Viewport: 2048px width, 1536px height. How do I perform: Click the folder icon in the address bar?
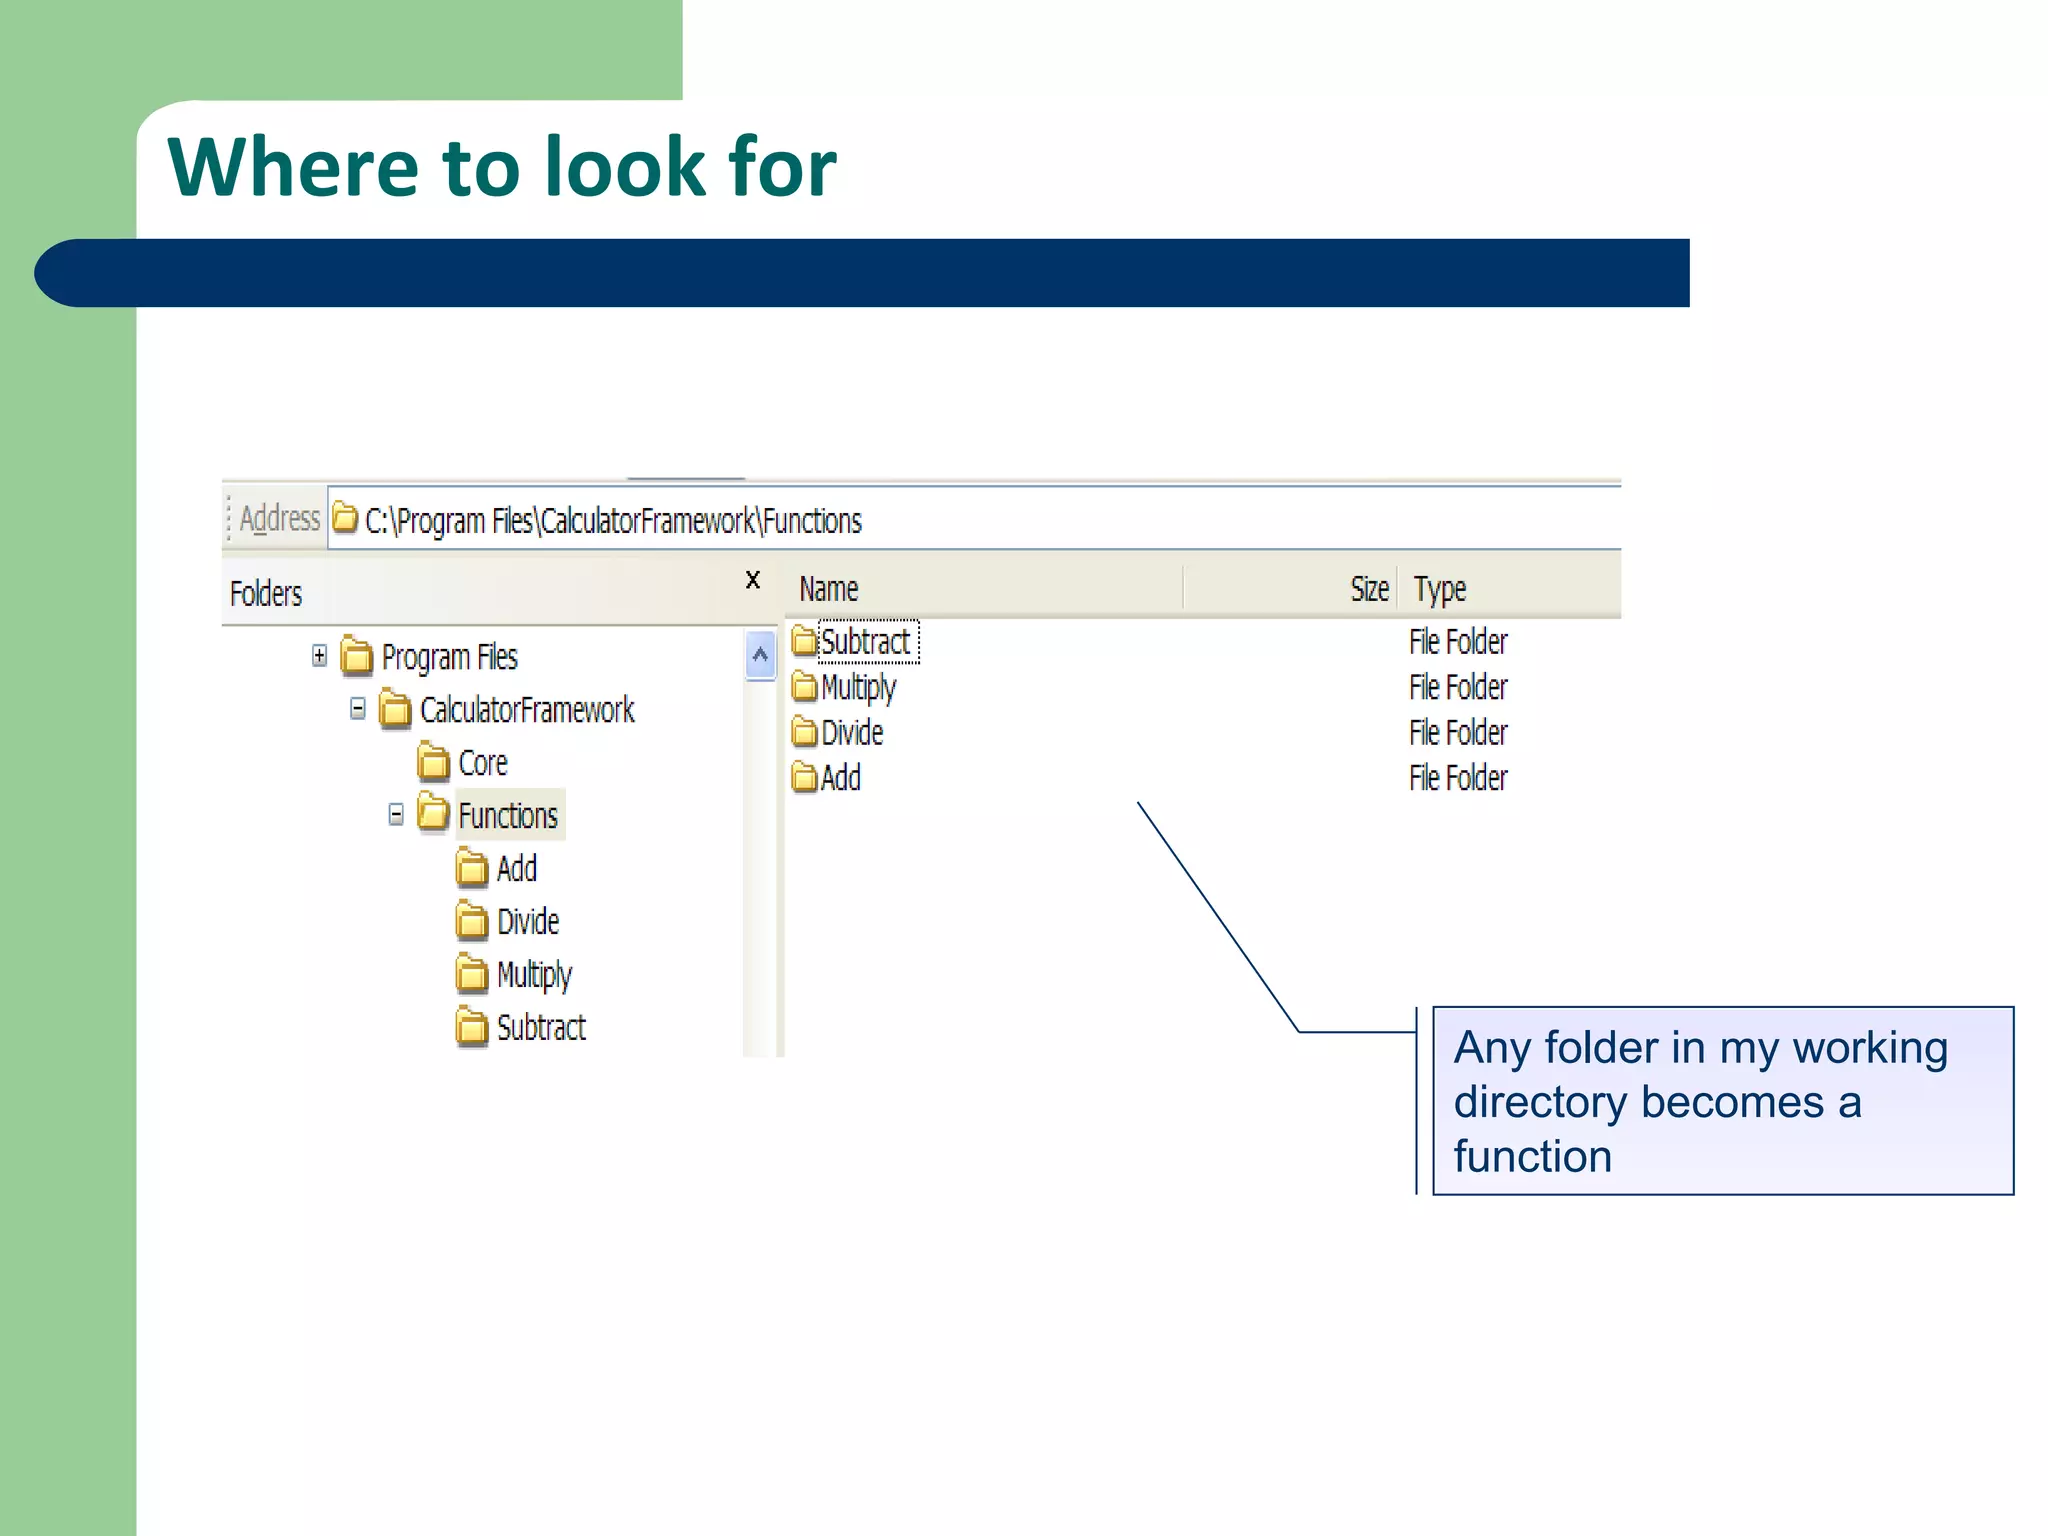coord(345,519)
